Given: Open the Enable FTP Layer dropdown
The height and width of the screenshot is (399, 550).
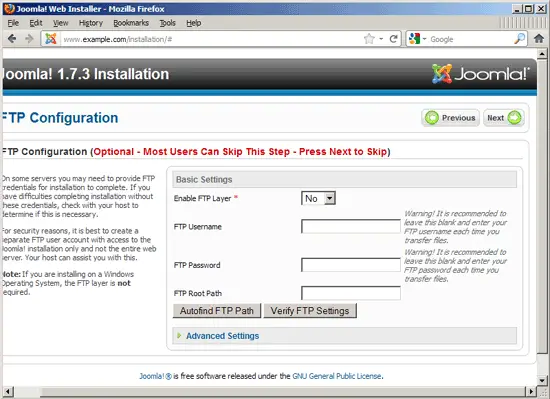Looking at the screenshot, I should (318, 198).
